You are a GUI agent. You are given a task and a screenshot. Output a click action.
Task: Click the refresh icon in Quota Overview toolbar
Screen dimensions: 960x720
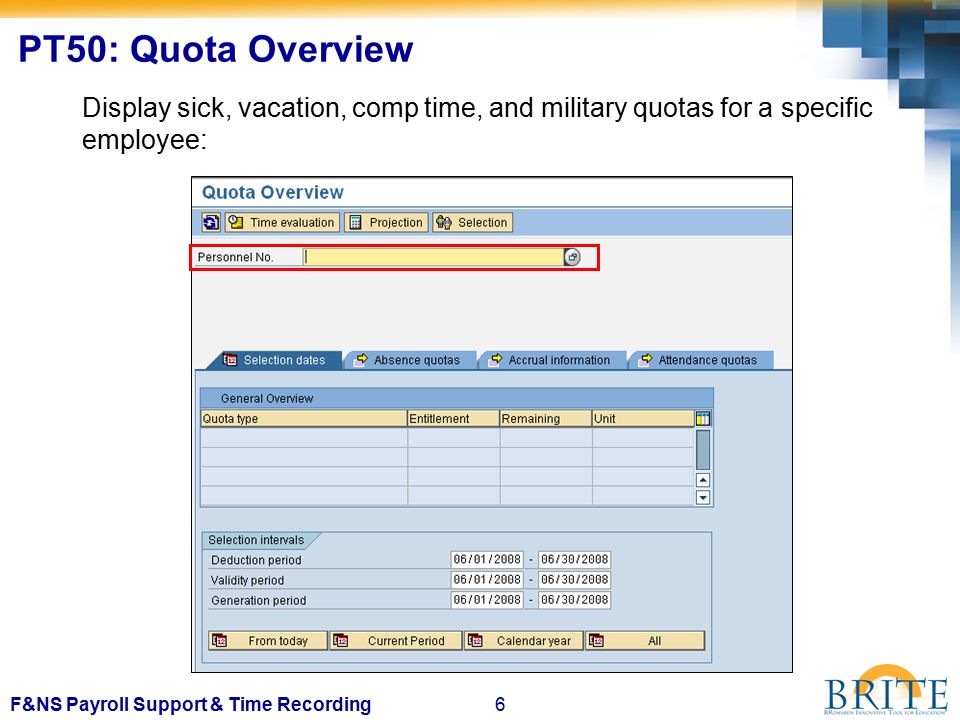click(x=211, y=222)
